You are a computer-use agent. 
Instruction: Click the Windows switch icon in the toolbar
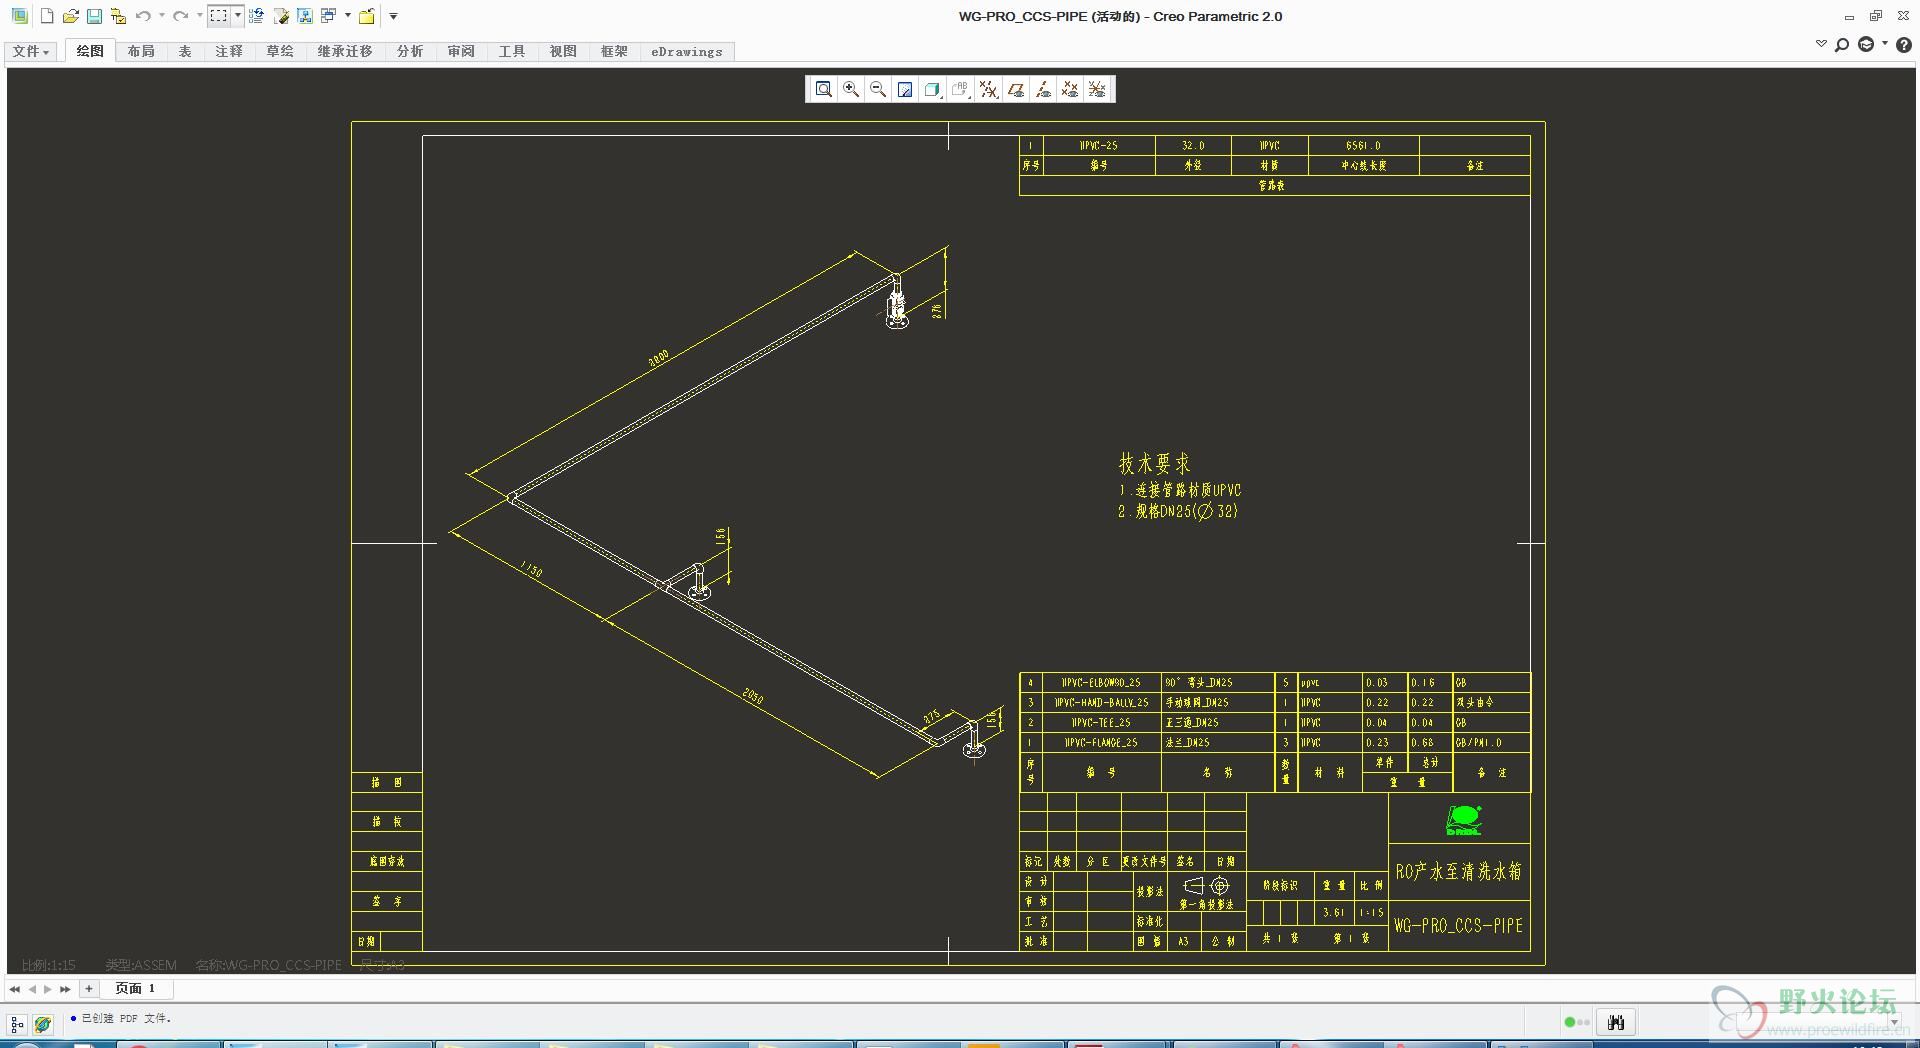click(x=328, y=16)
